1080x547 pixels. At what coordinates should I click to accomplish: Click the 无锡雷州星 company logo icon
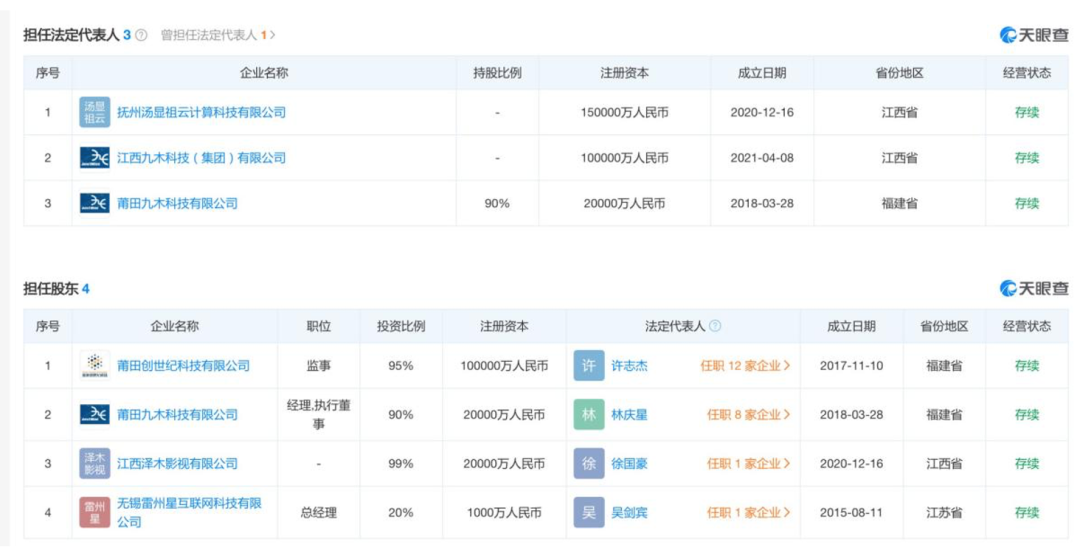[x=94, y=513]
